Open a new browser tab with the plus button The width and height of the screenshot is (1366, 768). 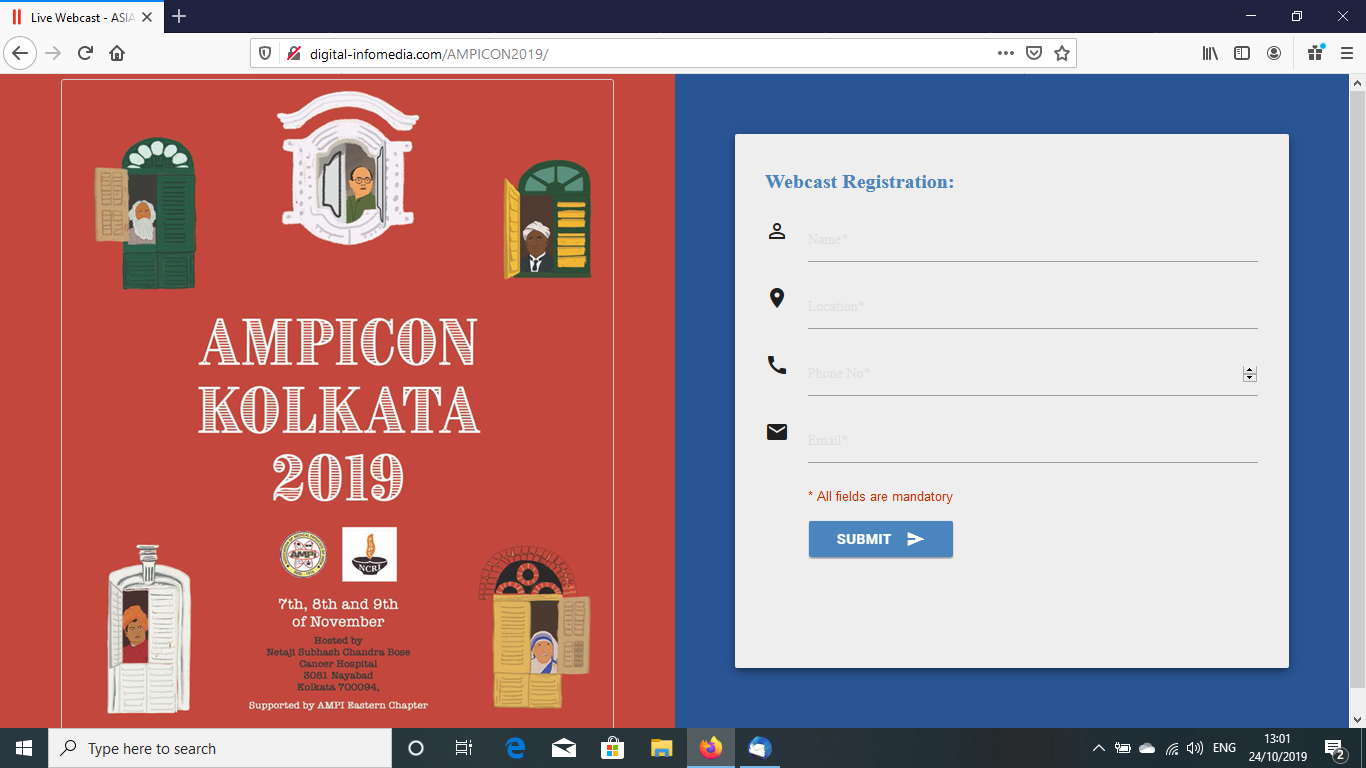(177, 16)
